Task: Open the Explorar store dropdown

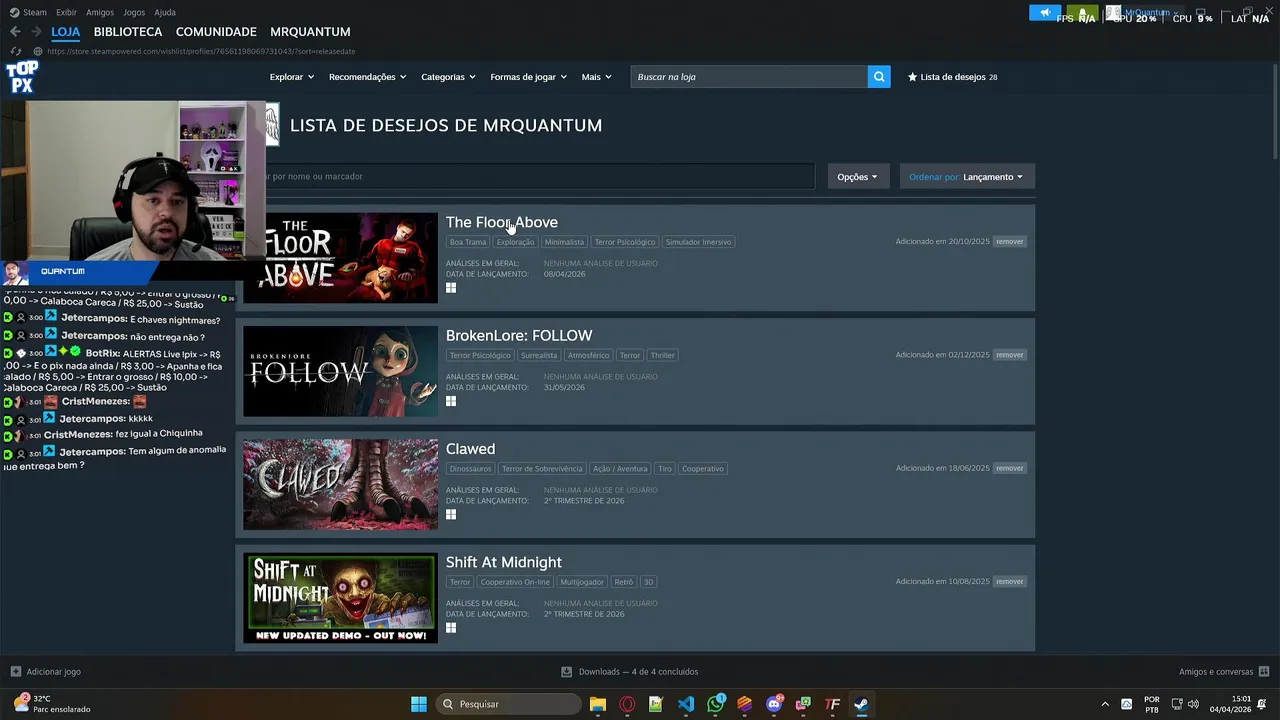Action: (292, 77)
